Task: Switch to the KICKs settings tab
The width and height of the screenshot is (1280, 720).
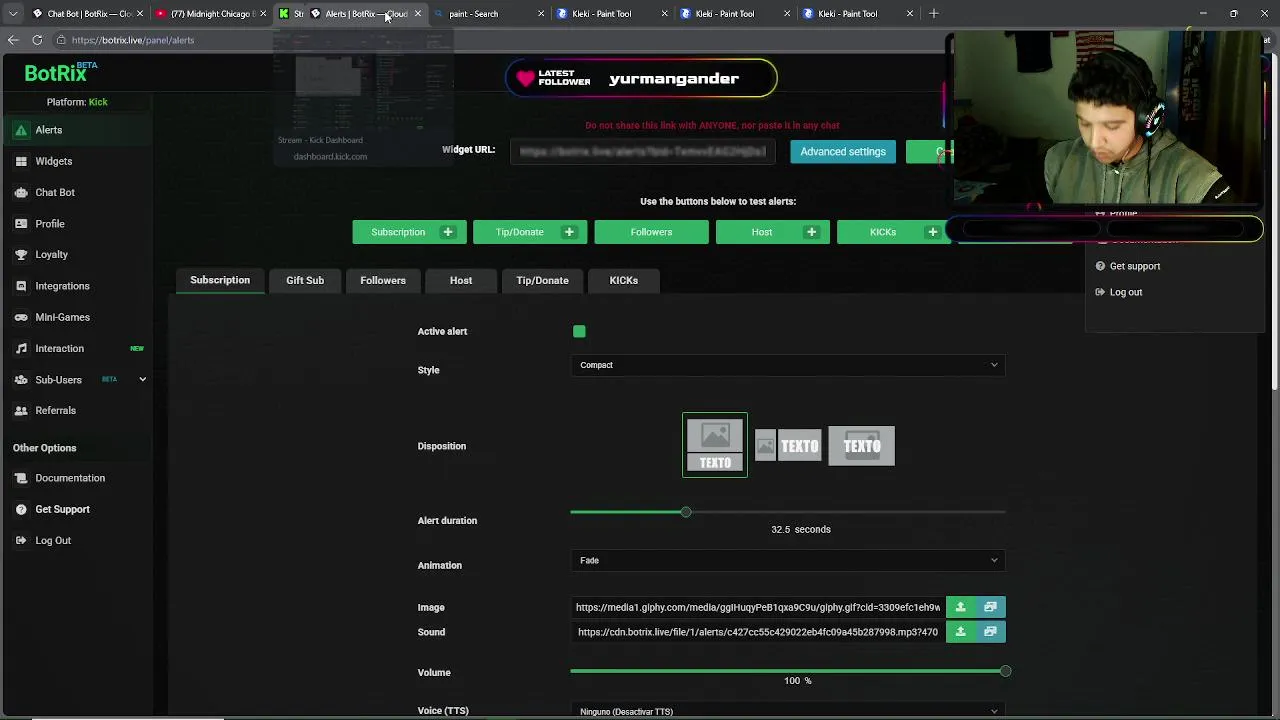Action: click(x=624, y=281)
